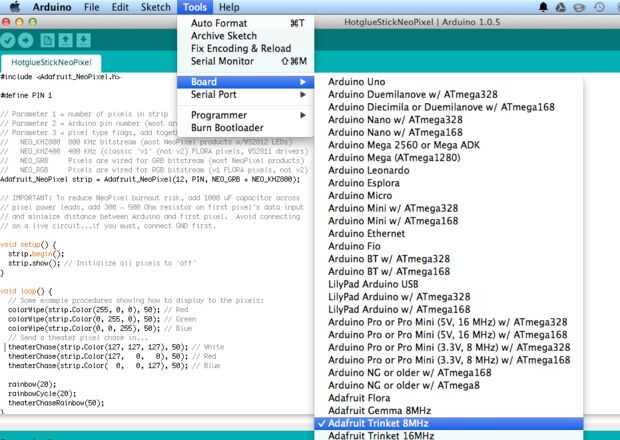This screenshot has height=440, width=620.
Task: Select Arduino Leonardo board
Action: coord(449,170)
